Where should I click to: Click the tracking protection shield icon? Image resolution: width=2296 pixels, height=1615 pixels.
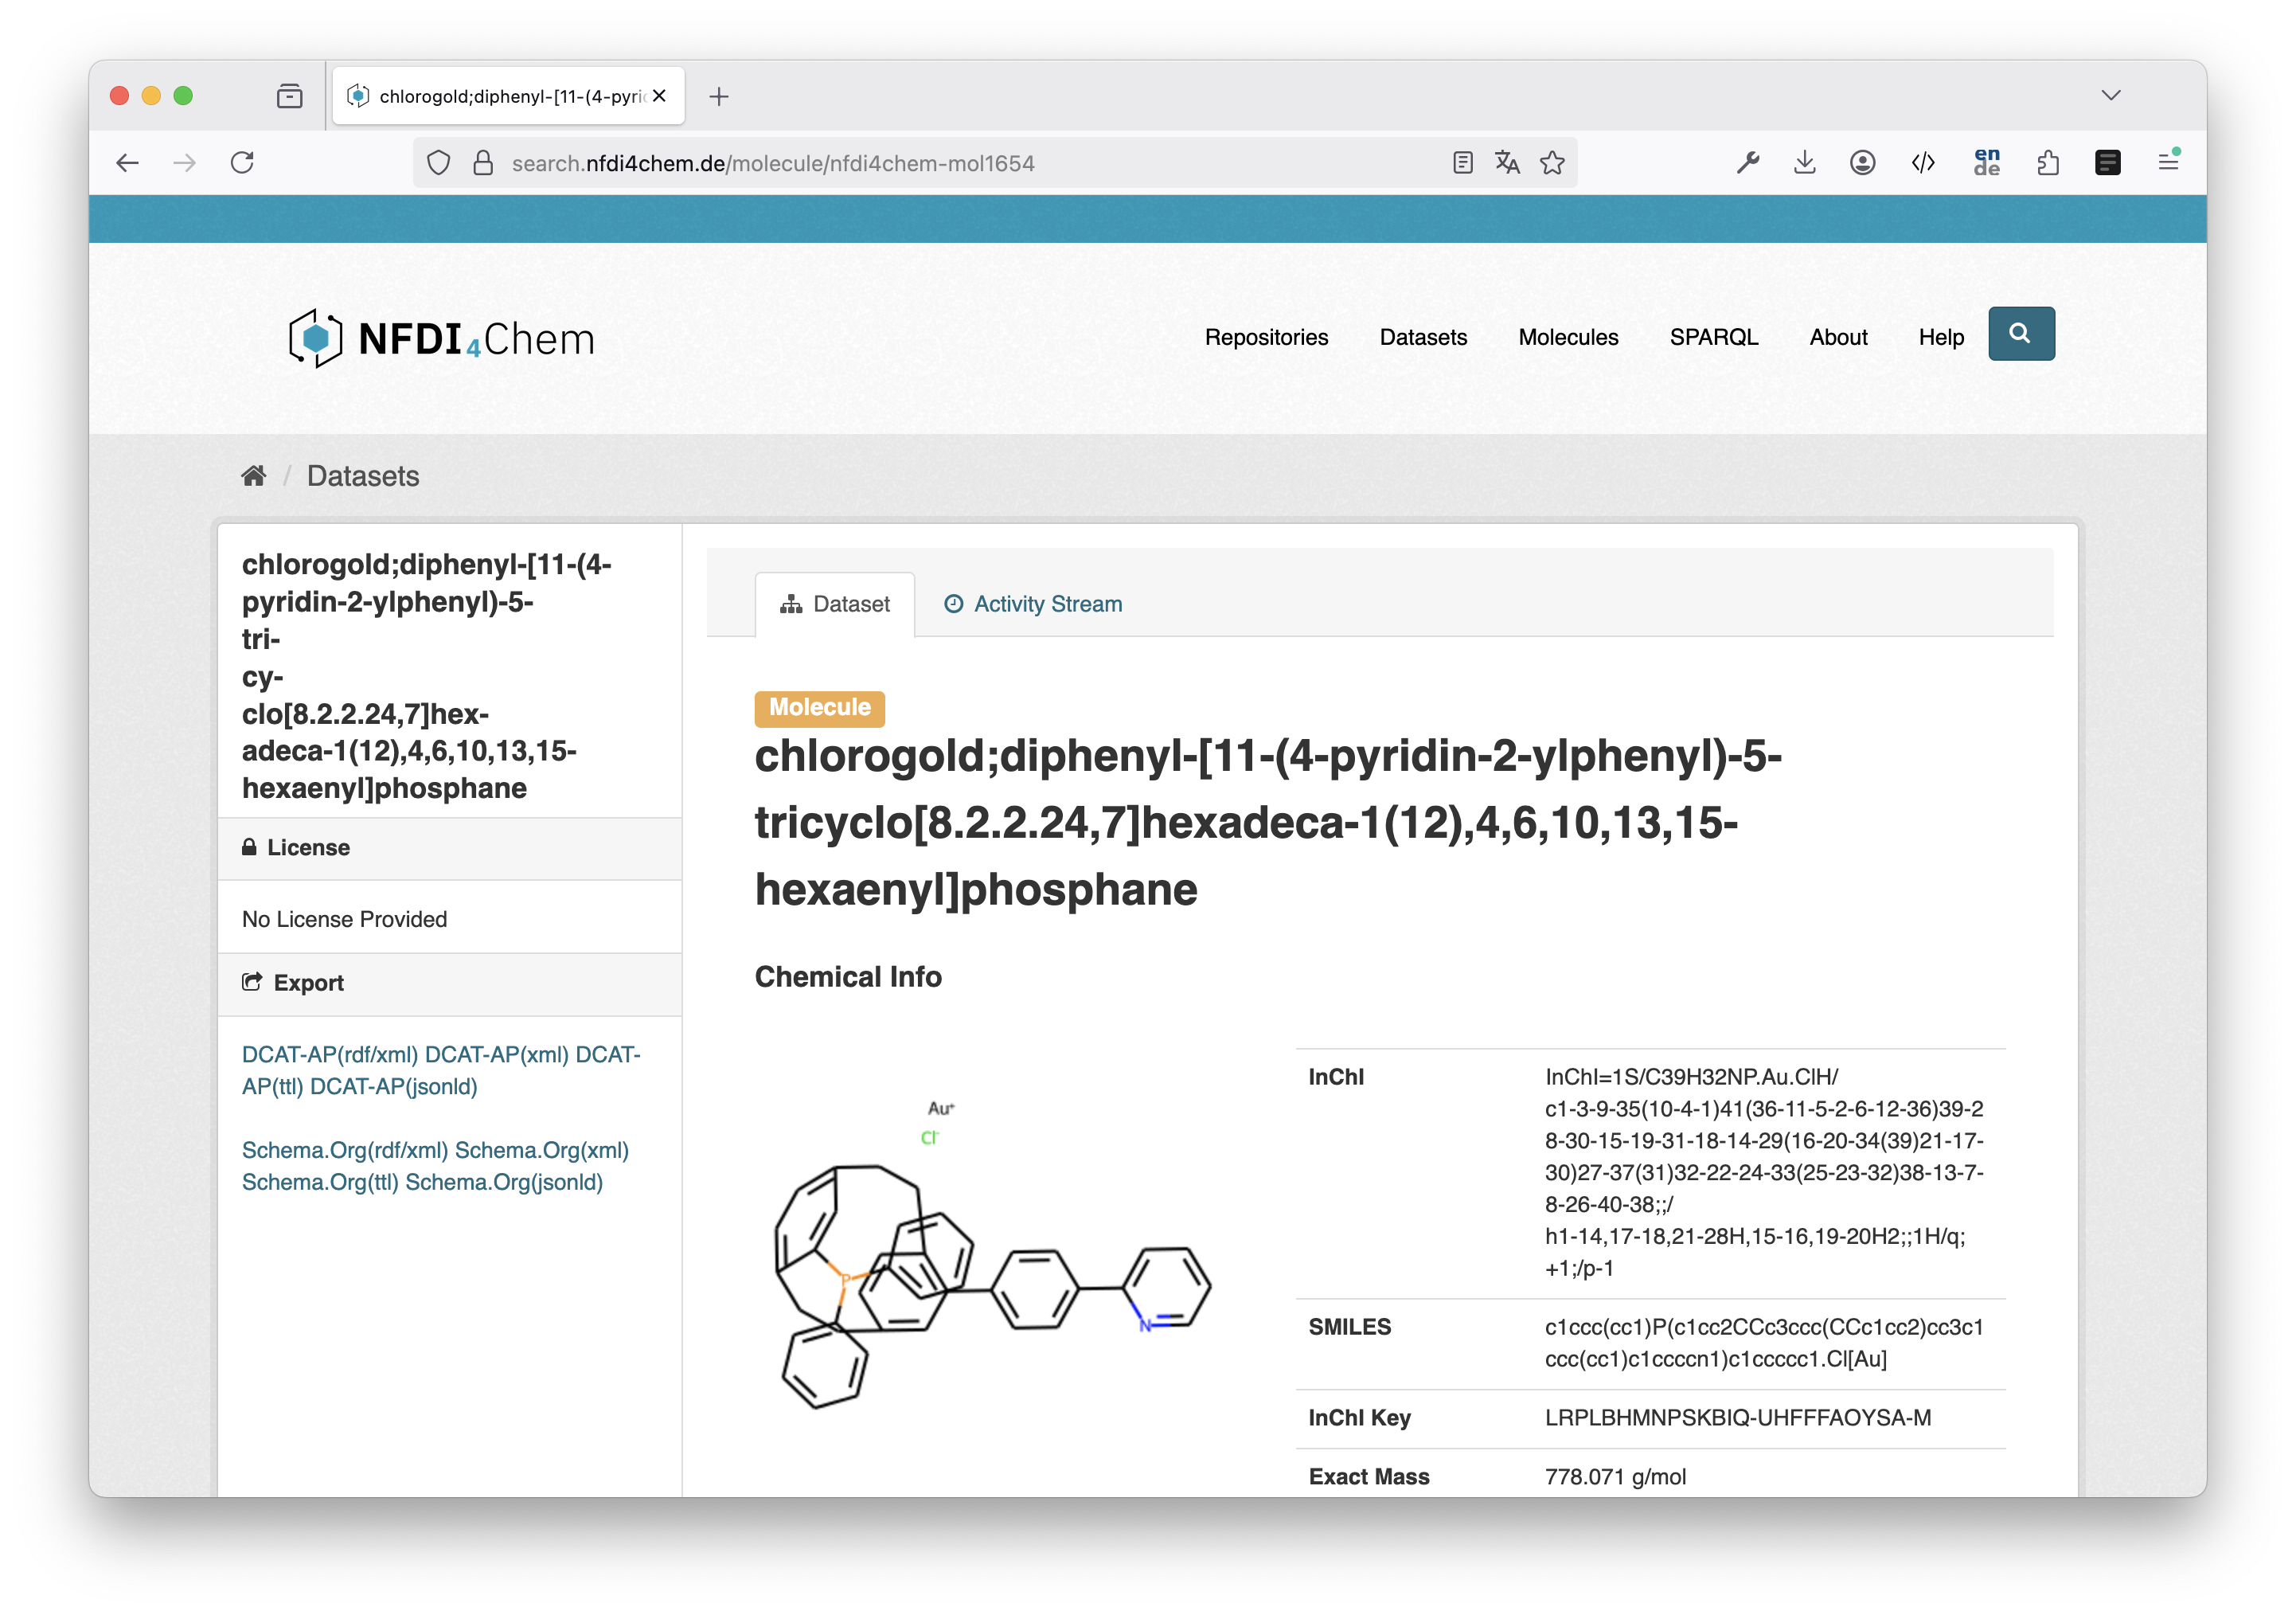[x=438, y=163]
